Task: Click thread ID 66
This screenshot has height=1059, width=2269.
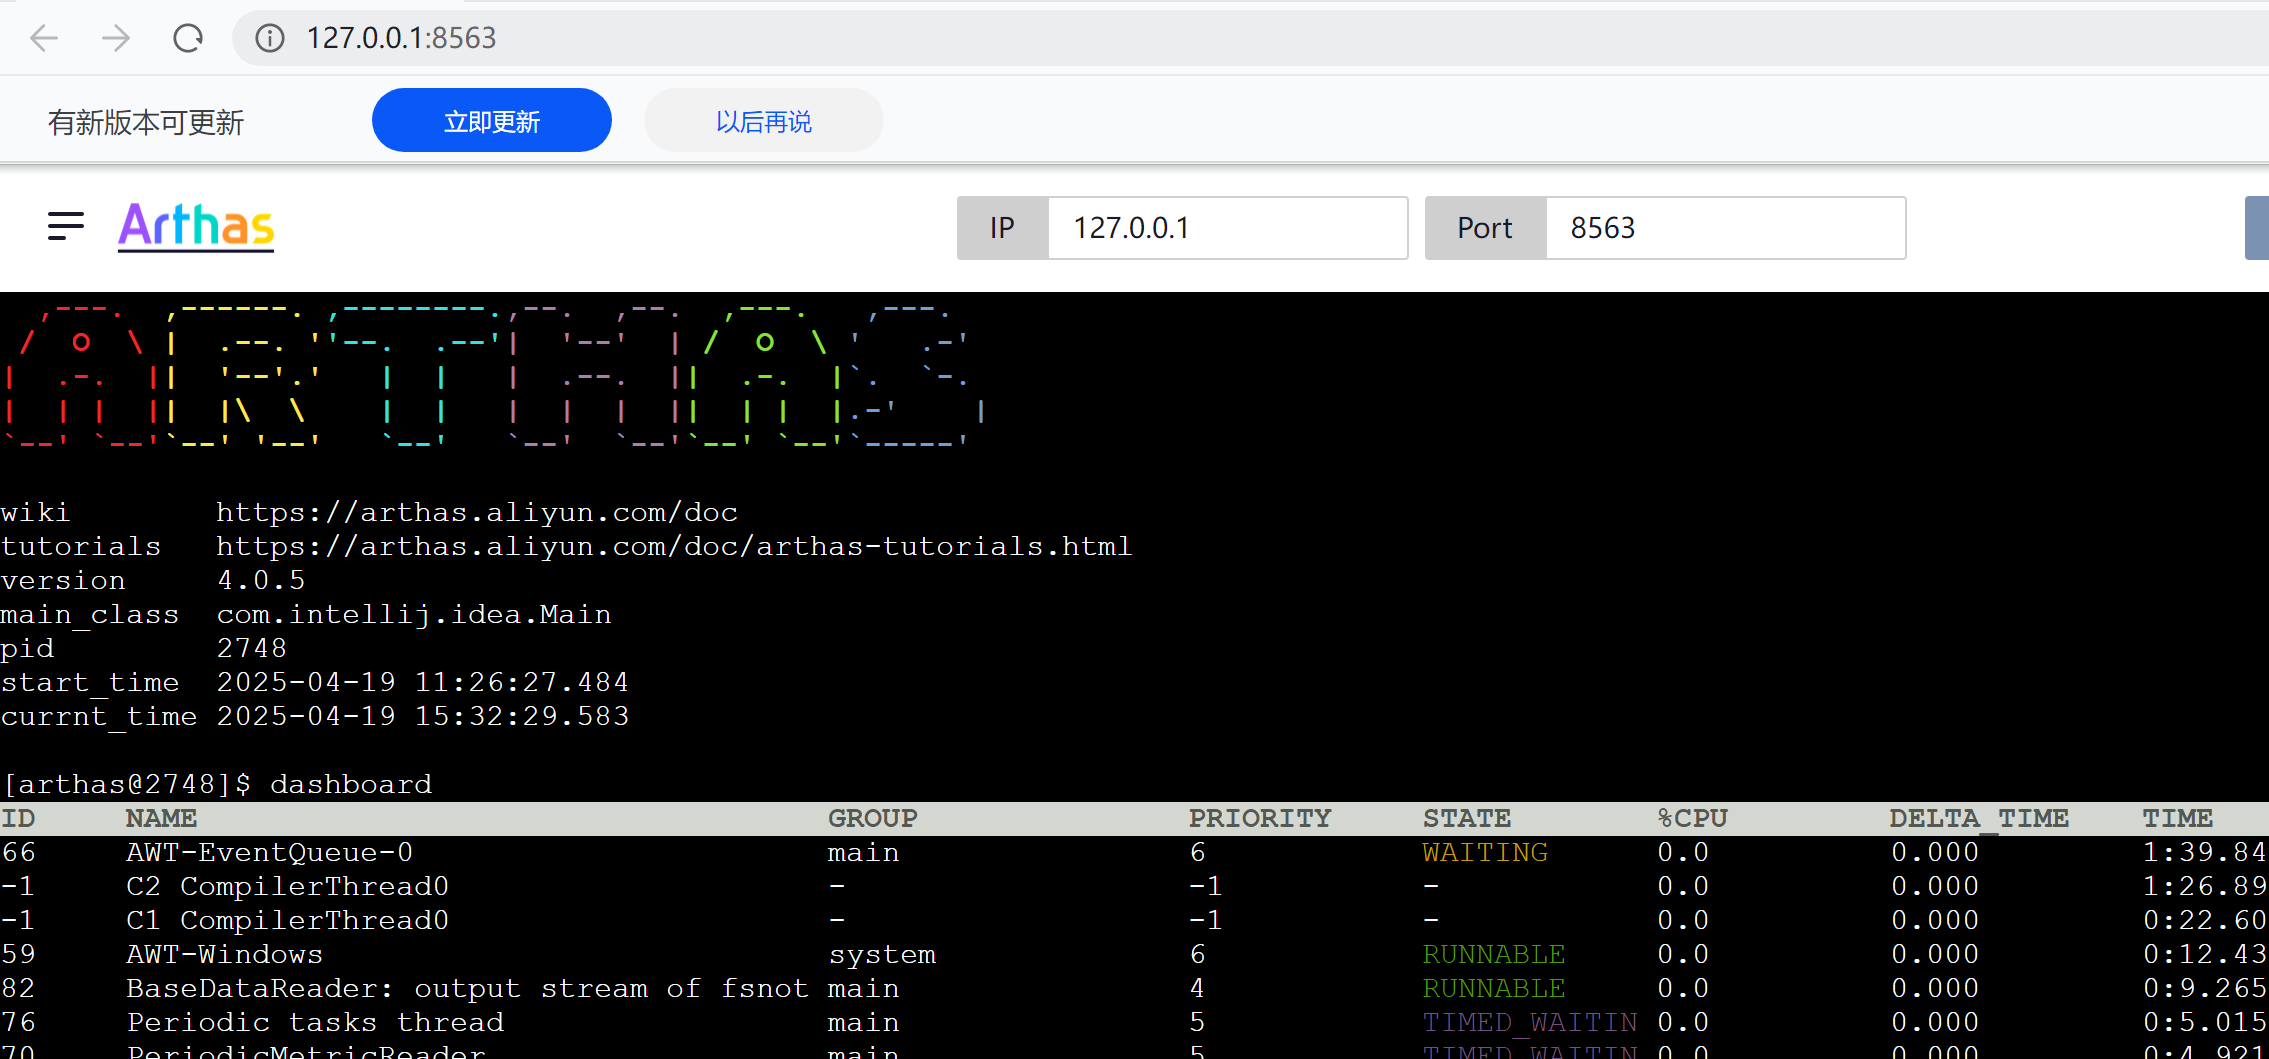Action: tap(18, 852)
